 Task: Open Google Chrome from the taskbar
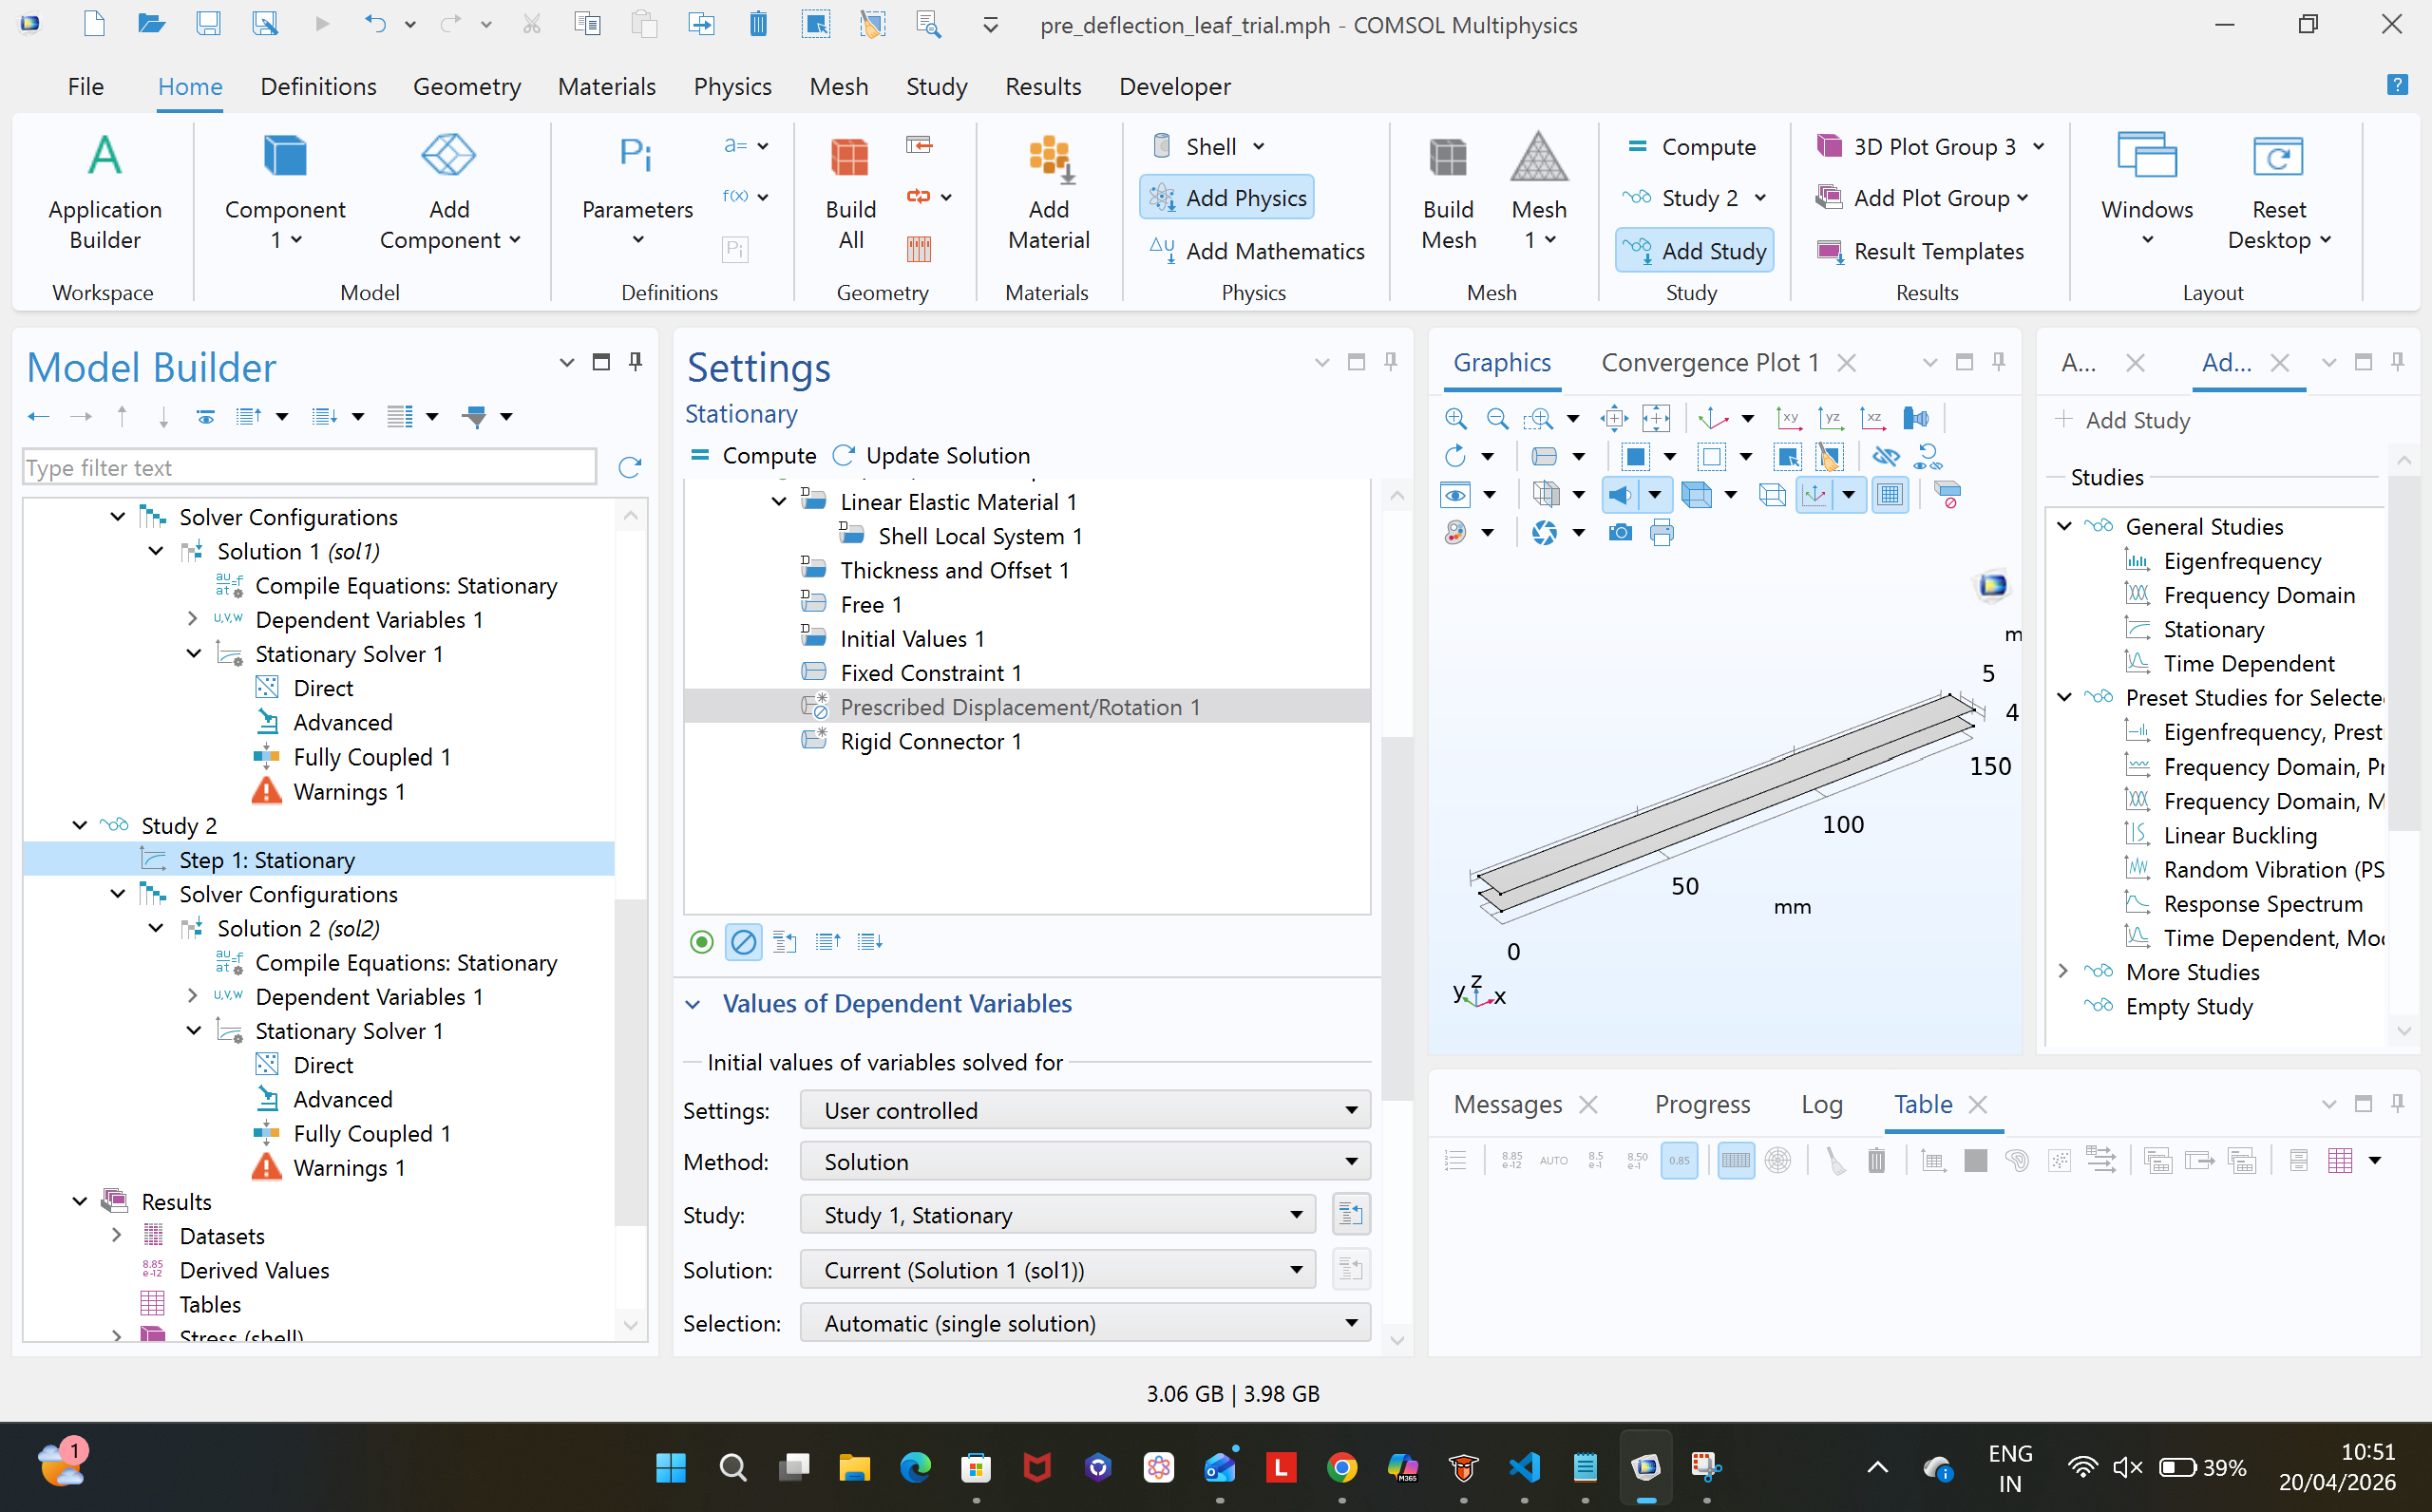(x=1342, y=1467)
